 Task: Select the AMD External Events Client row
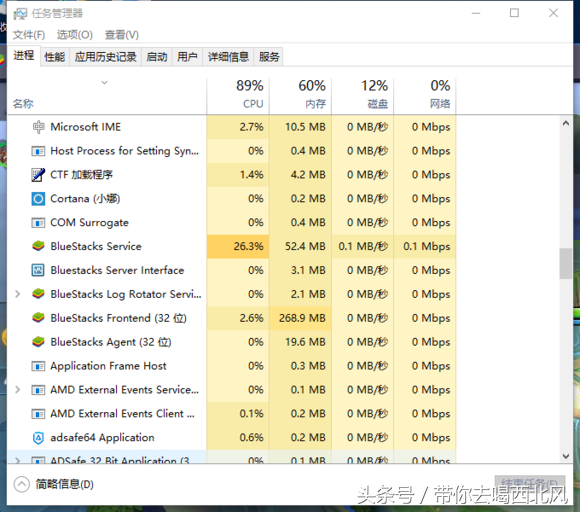232,414
